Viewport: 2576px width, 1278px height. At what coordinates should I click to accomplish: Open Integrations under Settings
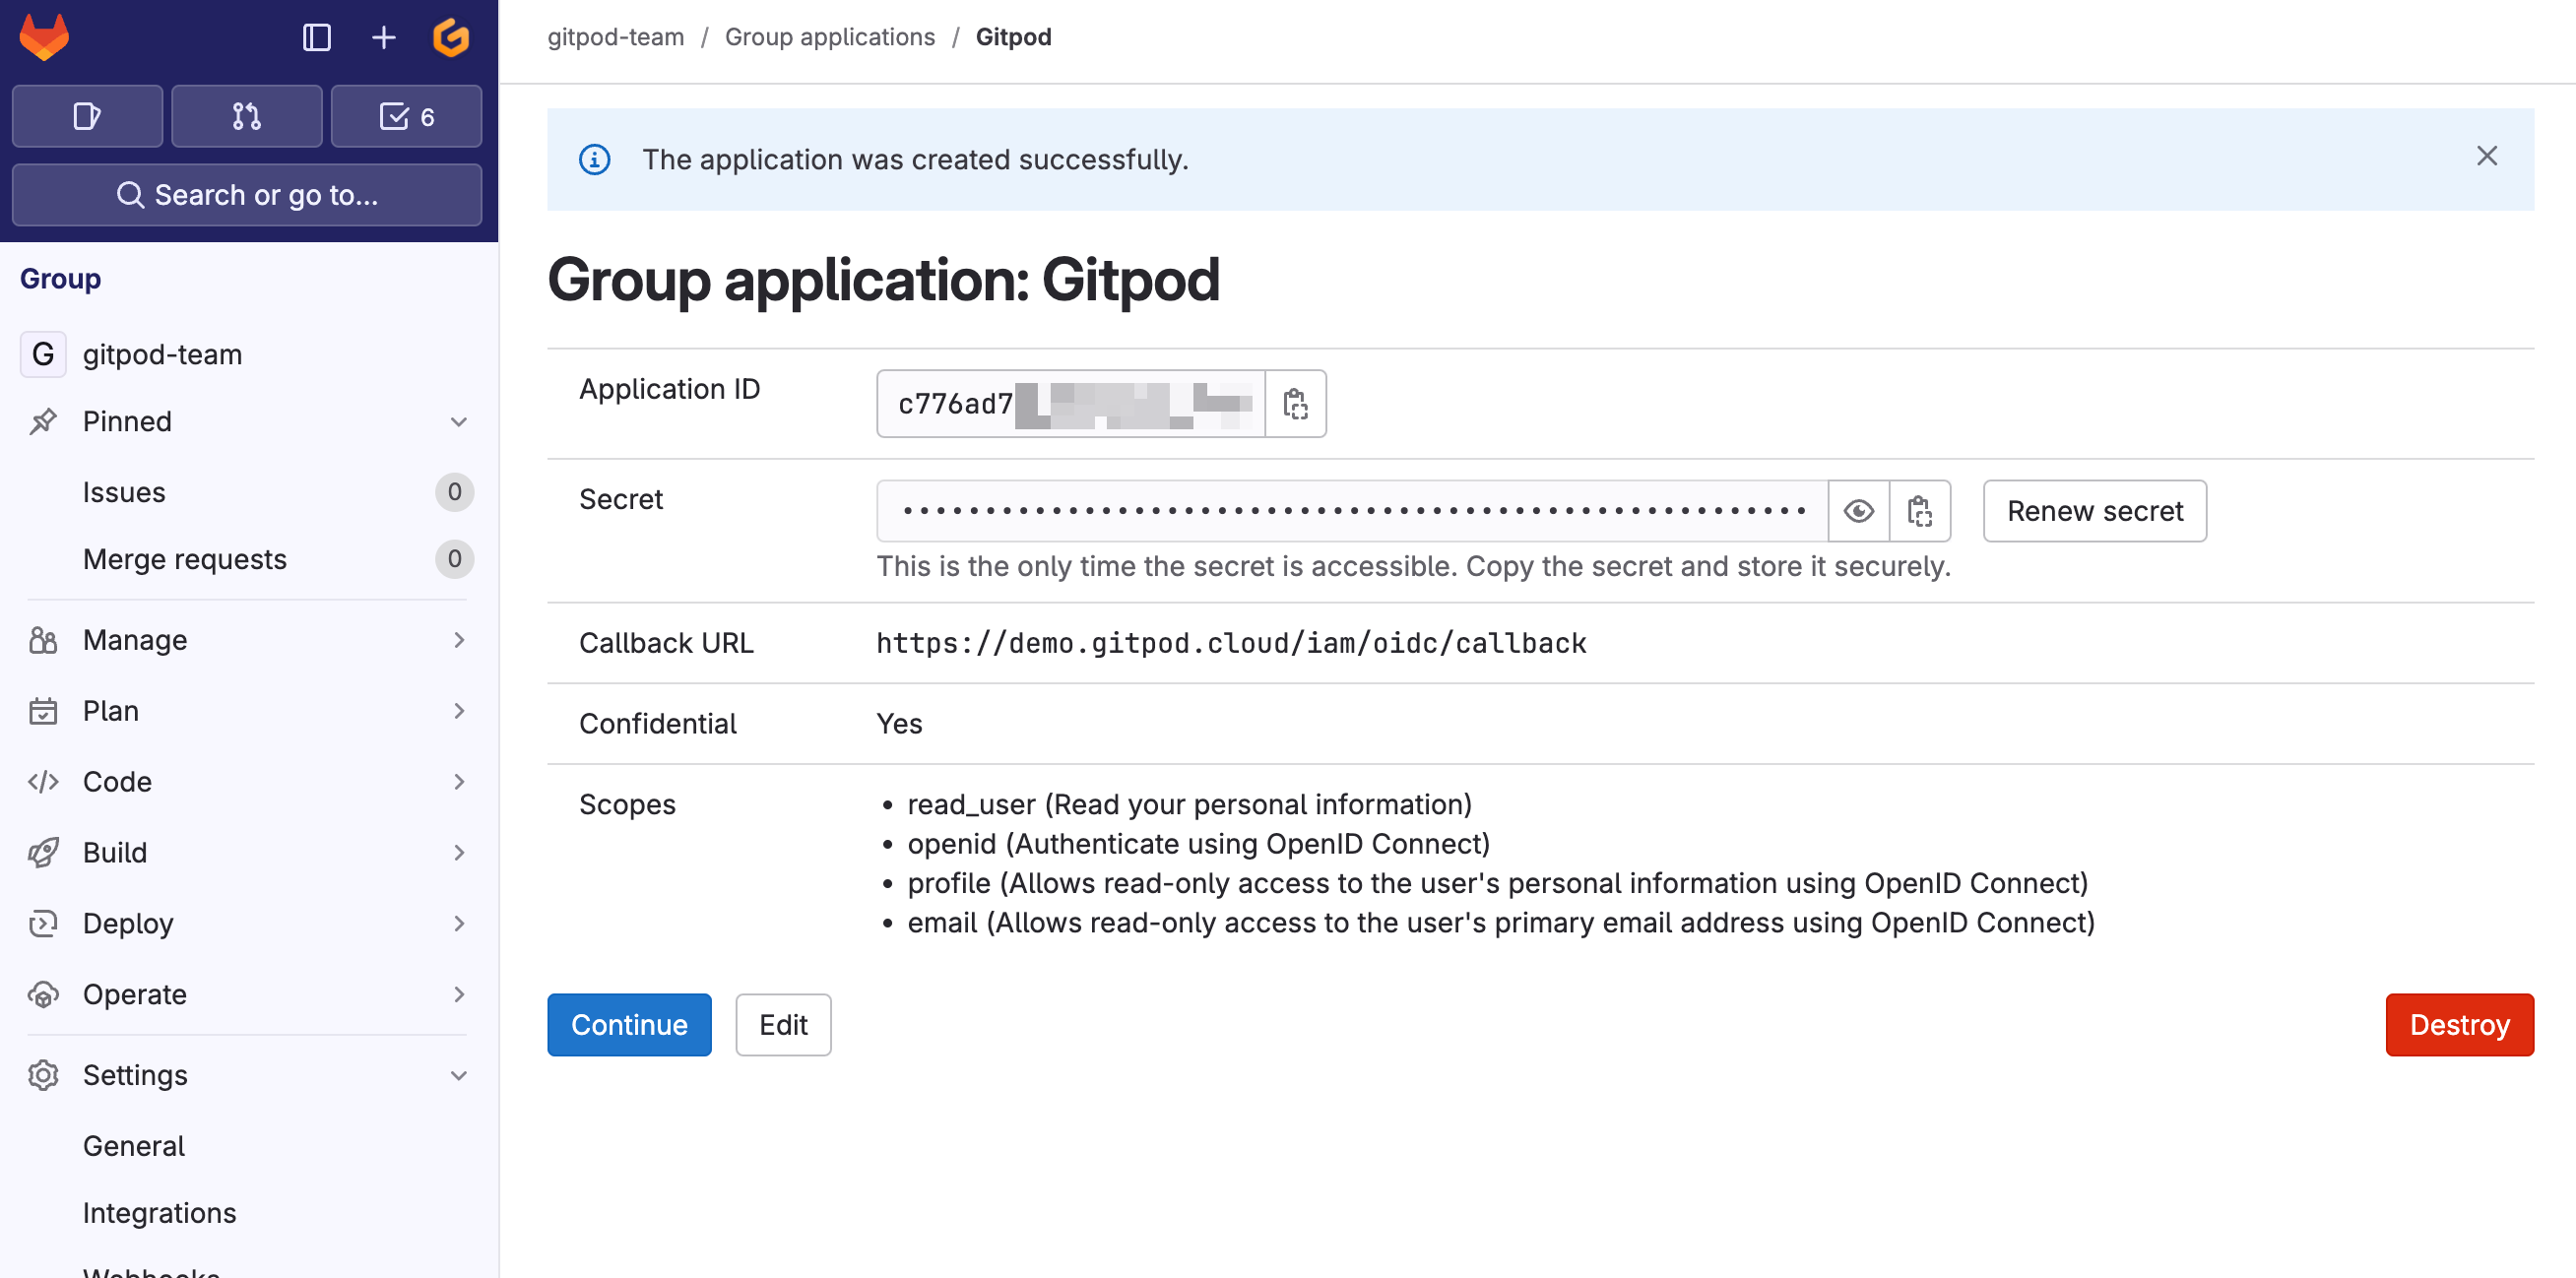pos(159,1213)
